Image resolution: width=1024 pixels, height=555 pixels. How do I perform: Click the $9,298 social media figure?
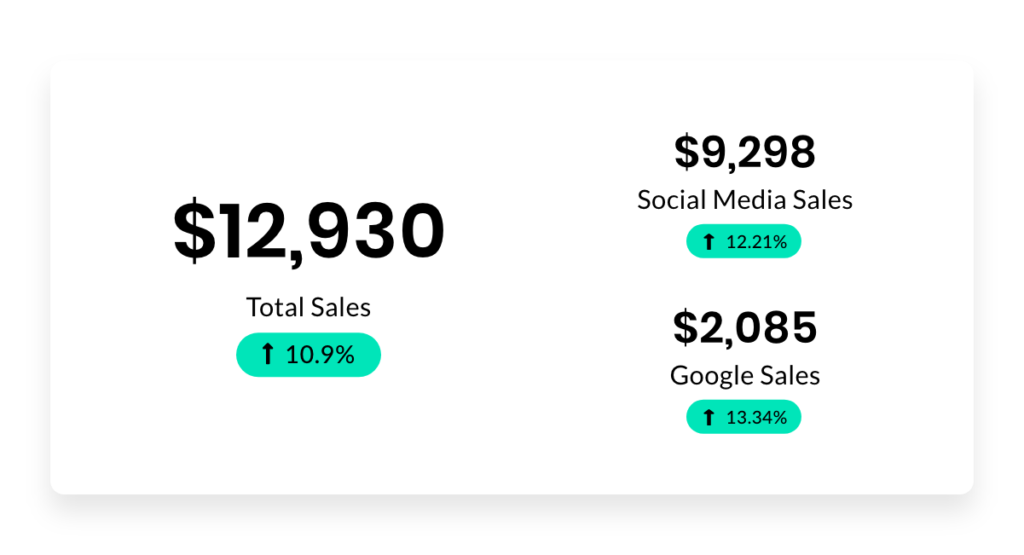[744, 151]
